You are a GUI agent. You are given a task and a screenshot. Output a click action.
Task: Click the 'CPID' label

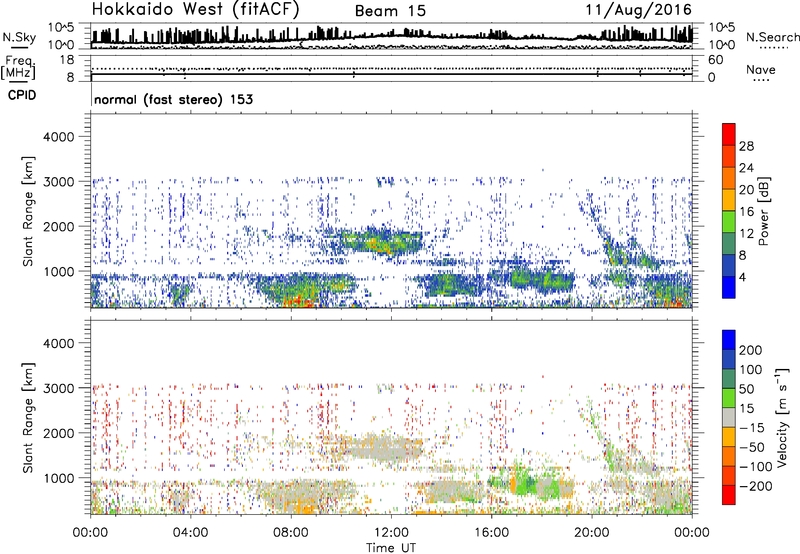click(x=22, y=95)
